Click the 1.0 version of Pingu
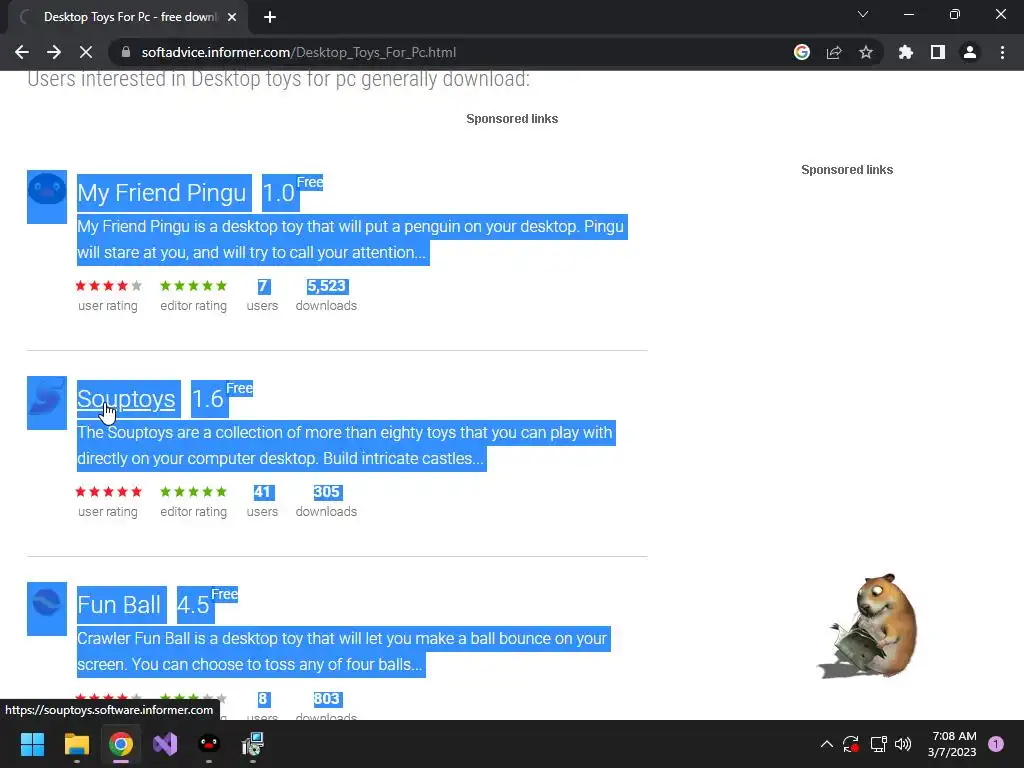The image size is (1024, 768). (279, 193)
